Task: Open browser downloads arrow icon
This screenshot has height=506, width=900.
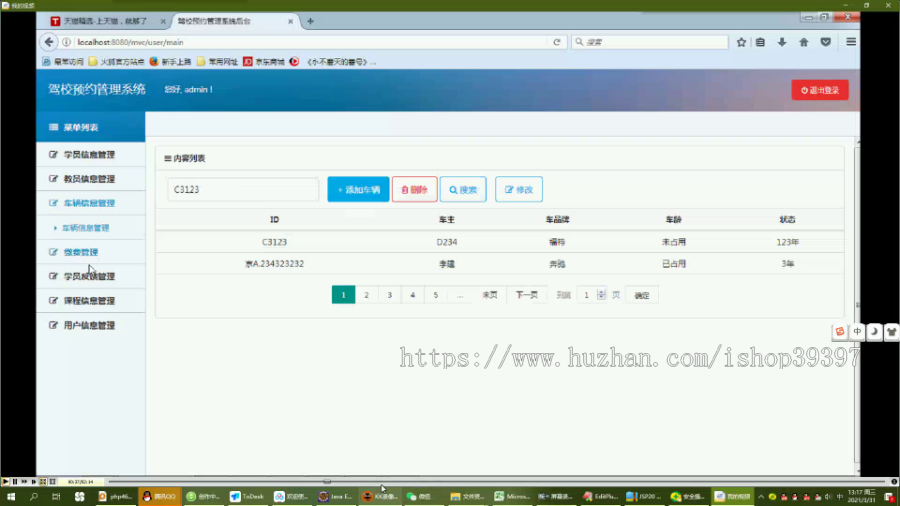Action: (782, 42)
